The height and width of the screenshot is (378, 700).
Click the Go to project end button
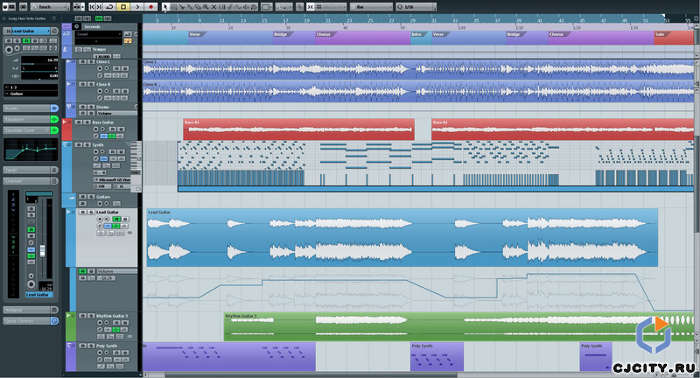click(100, 7)
